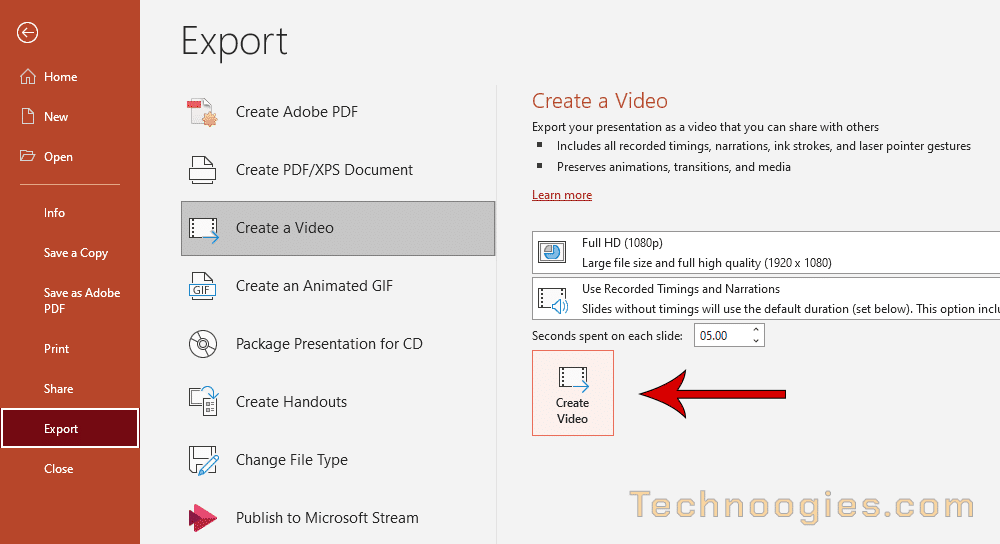The image size is (1000, 544).
Task: Open the Full HD (1080p) quality dropdown
Action: click(x=766, y=253)
